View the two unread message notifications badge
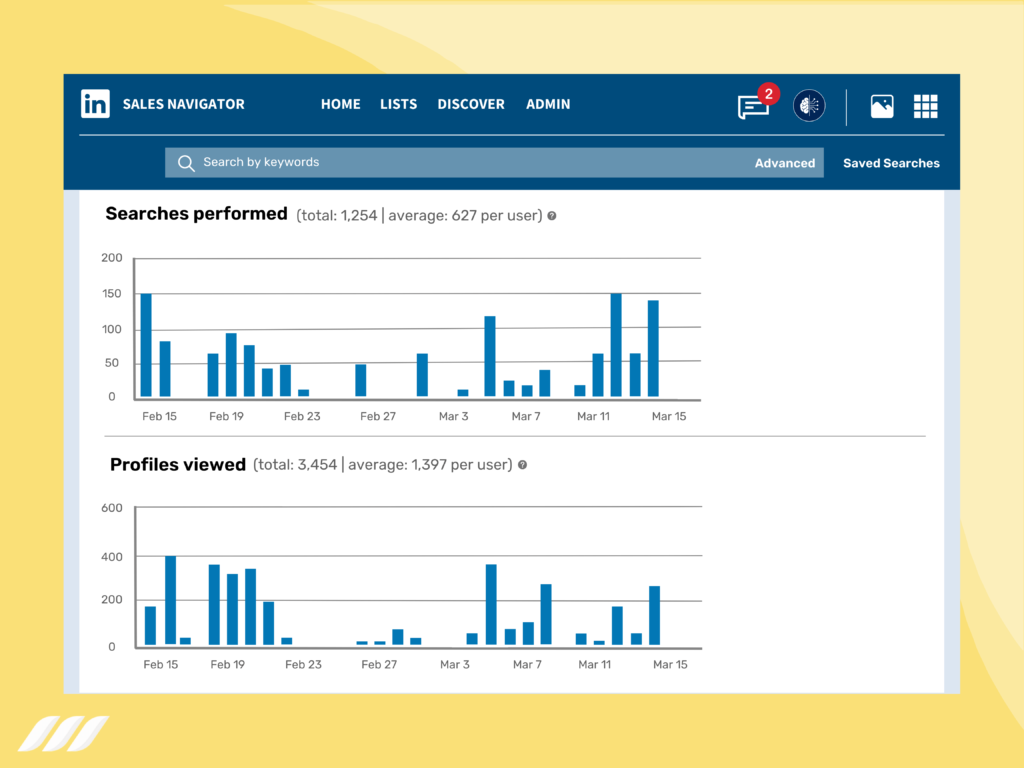 [767, 93]
